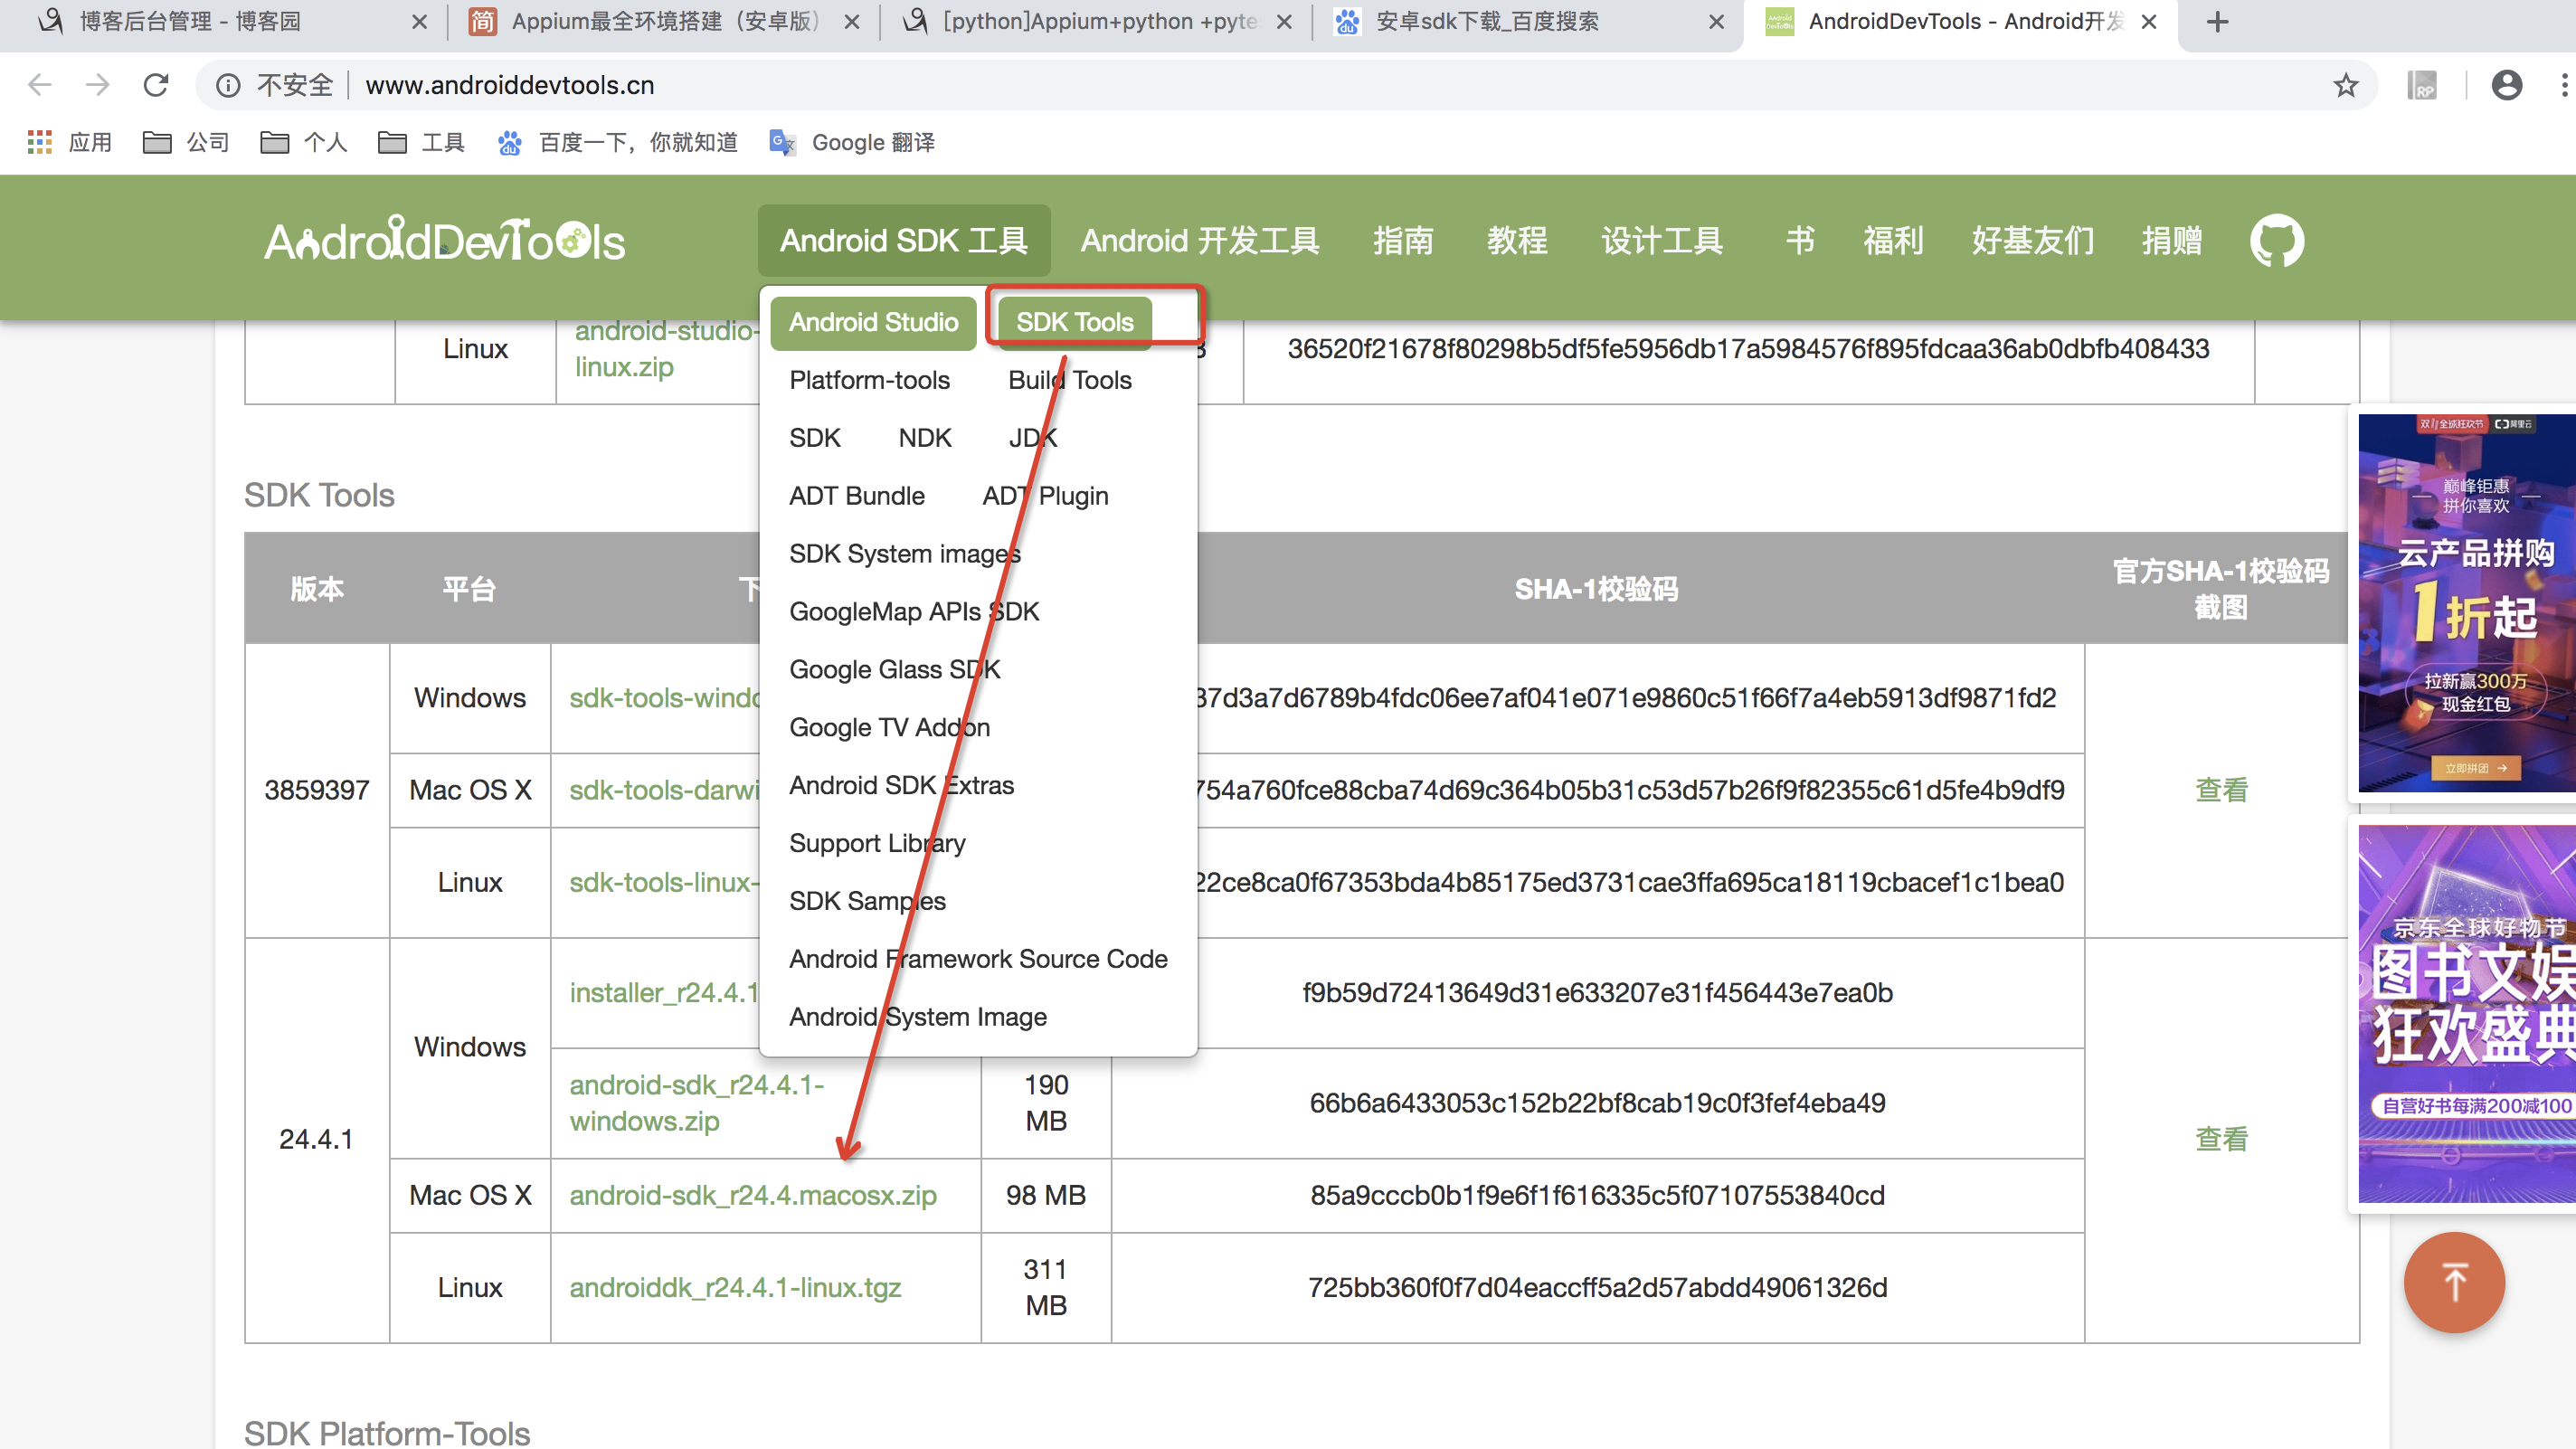Open the GitHub icon in site navigation
This screenshot has height=1449, width=2576.
(x=2276, y=241)
